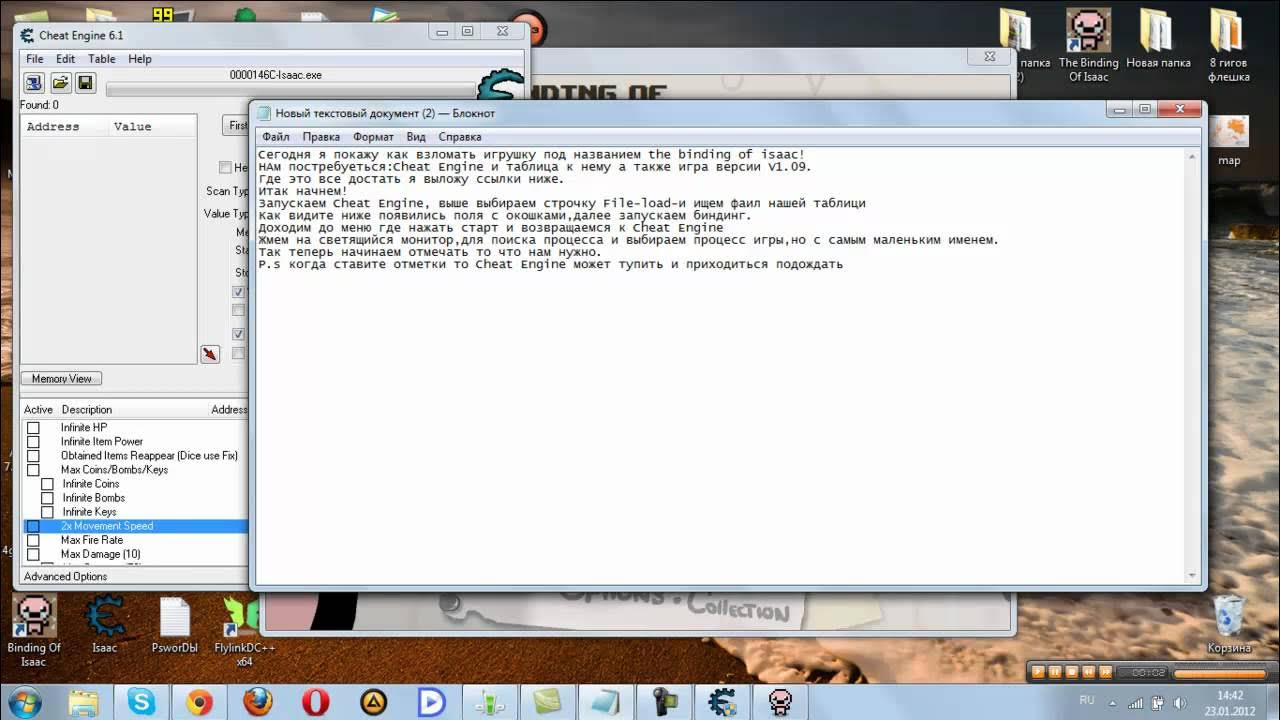The image size is (1280, 720).
Task: Open Windows Explorer from the taskbar
Action: click(84, 702)
